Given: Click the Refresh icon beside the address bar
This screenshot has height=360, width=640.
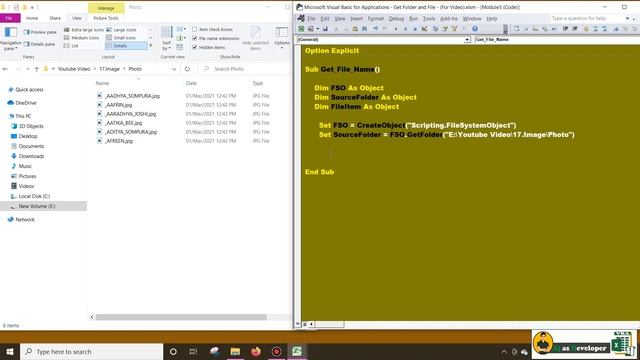Looking at the screenshot, I should (187, 69).
